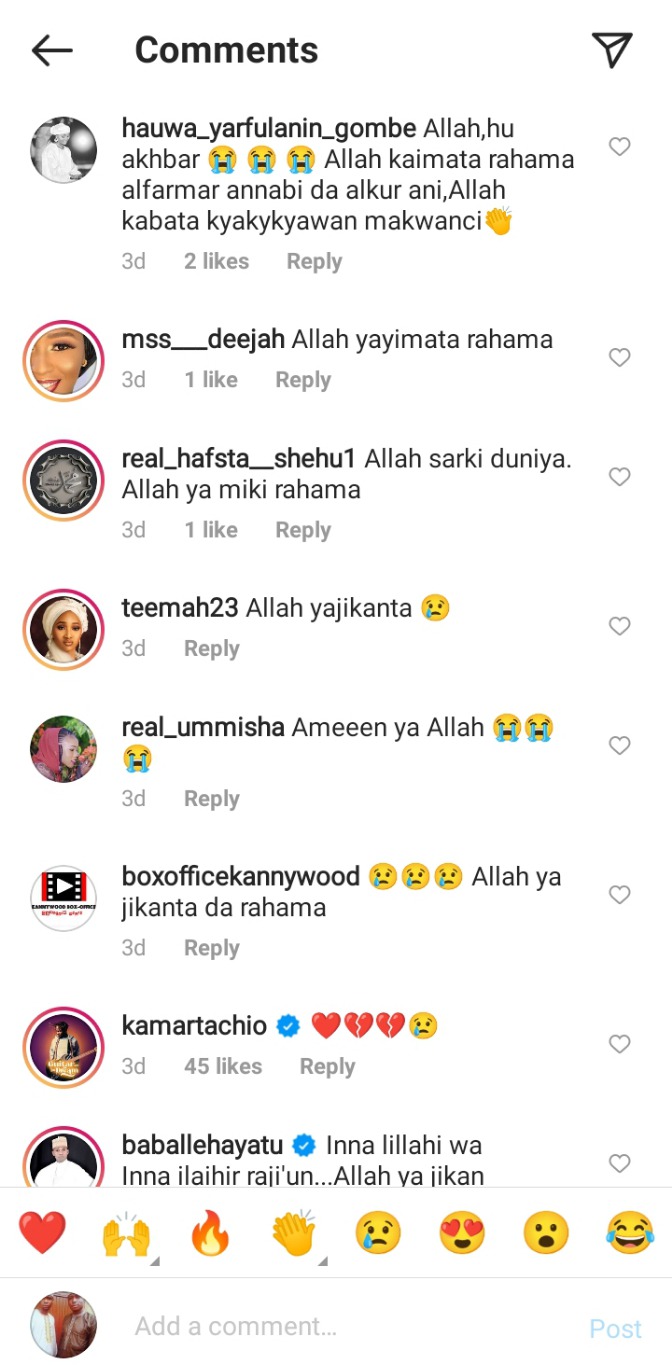Like kamartachio's comment with the heart
This screenshot has height=1365, width=672.
(x=620, y=1044)
